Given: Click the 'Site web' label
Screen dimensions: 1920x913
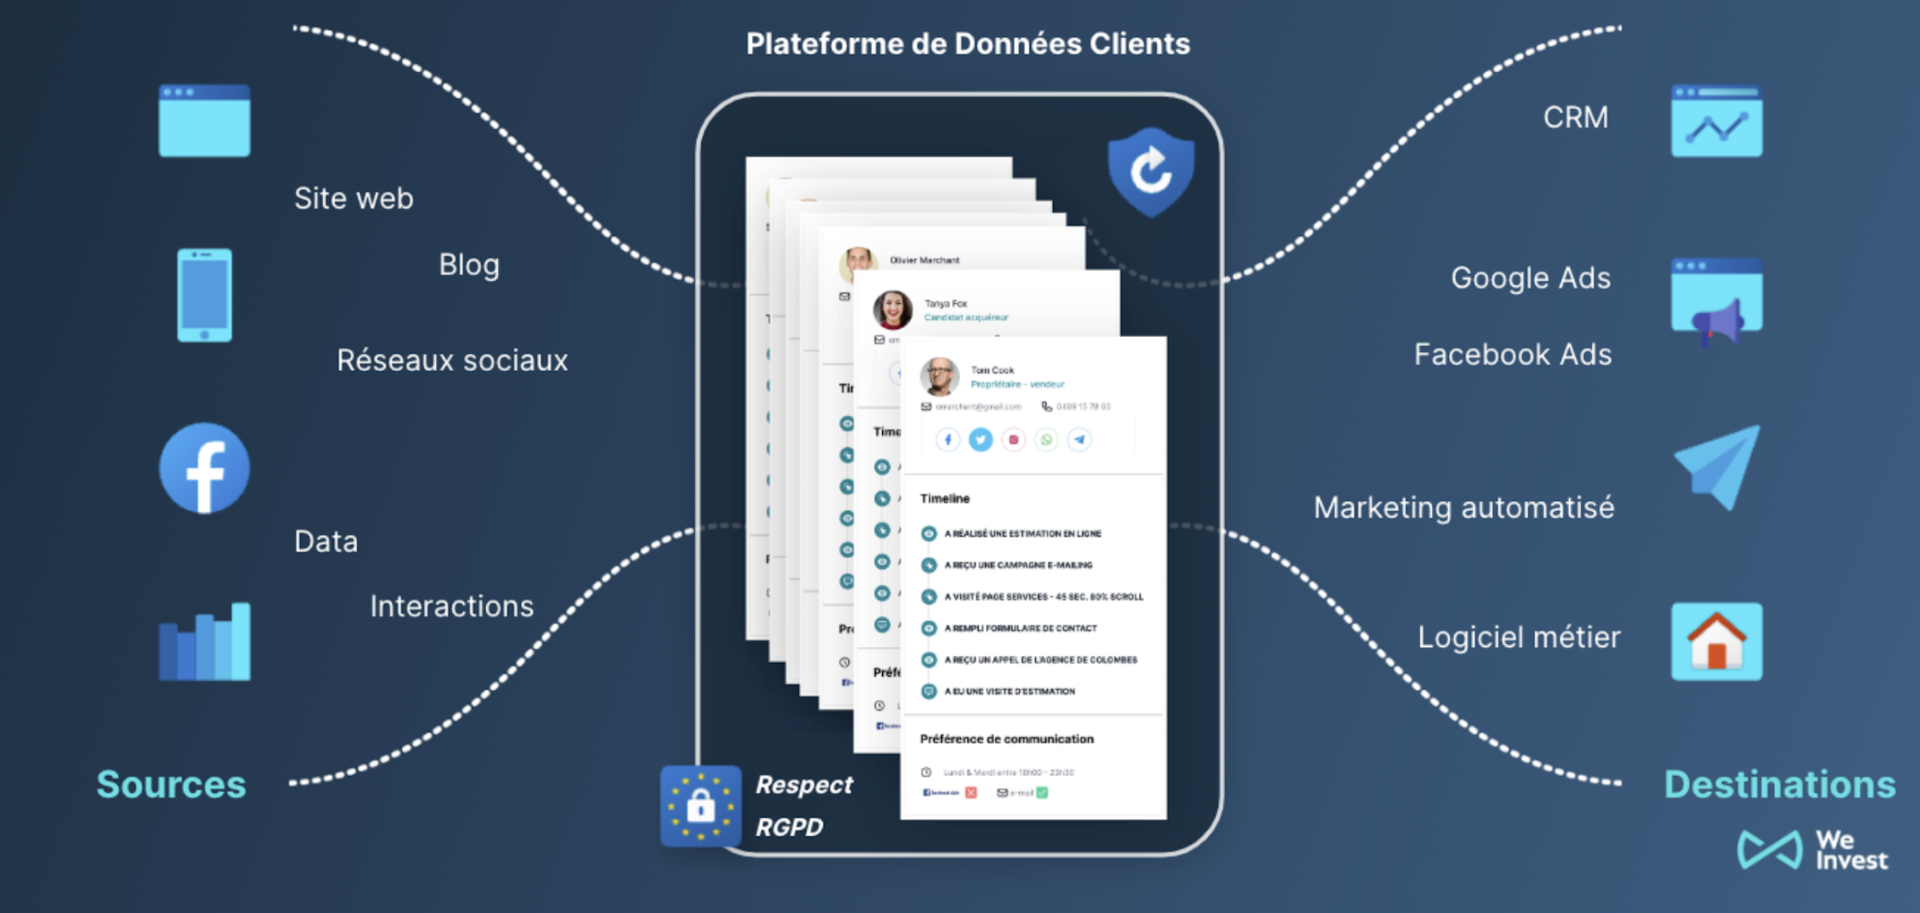Looking at the screenshot, I should 353,198.
